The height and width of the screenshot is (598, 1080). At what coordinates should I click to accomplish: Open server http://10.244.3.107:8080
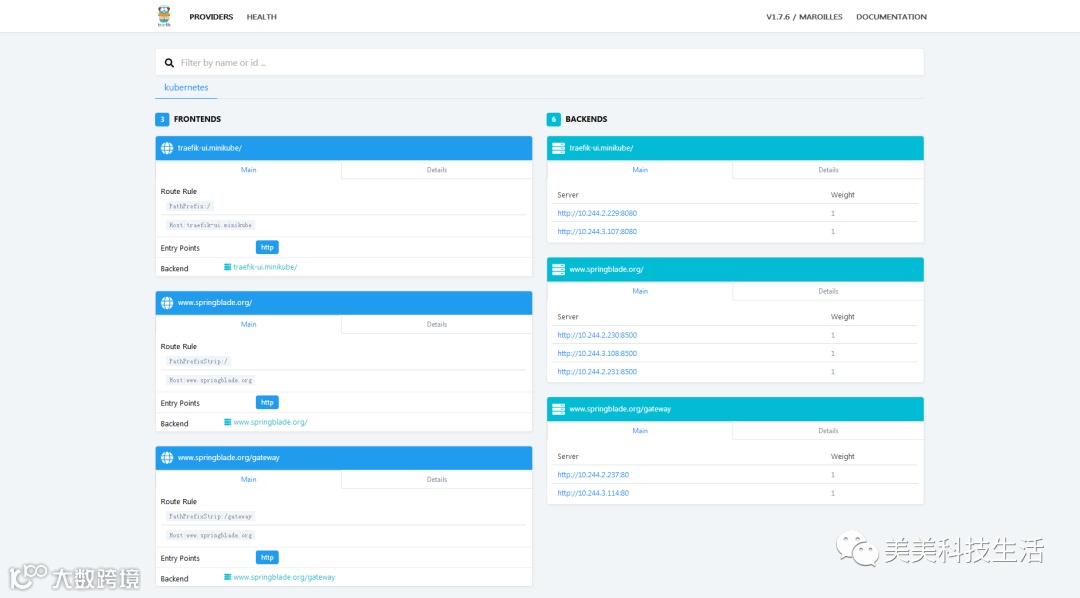(597, 231)
